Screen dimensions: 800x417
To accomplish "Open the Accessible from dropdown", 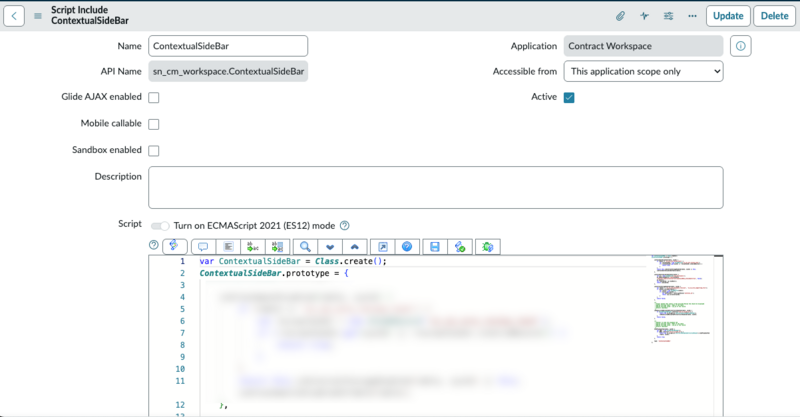I will point(643,71).
